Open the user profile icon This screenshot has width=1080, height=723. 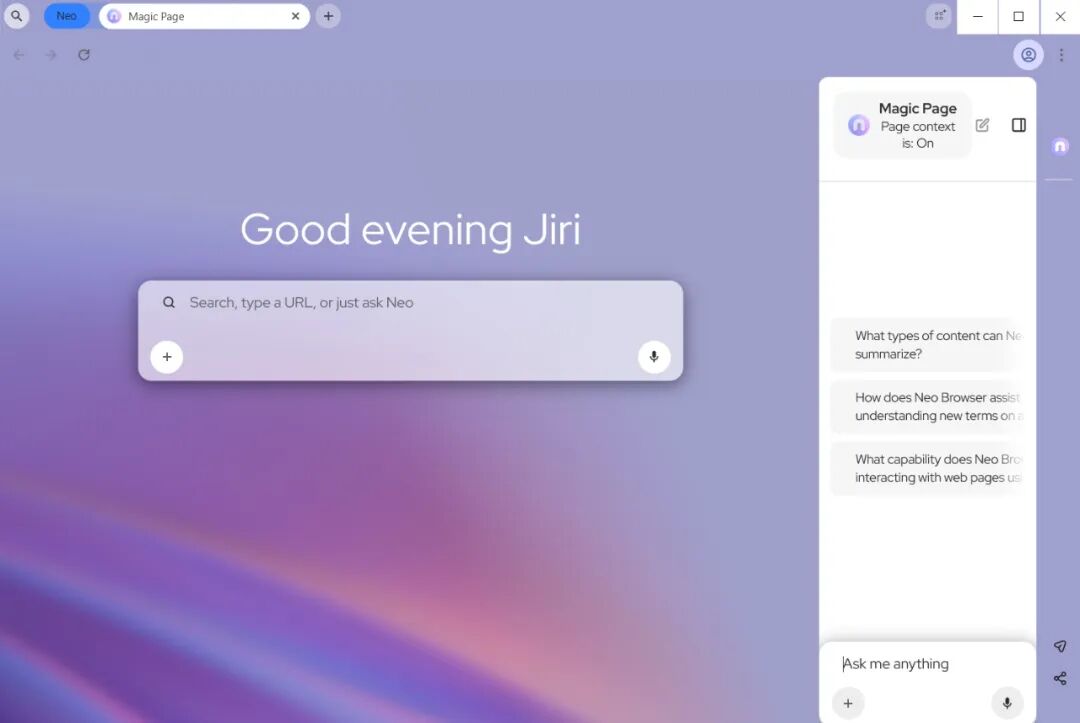[1028, 55]
